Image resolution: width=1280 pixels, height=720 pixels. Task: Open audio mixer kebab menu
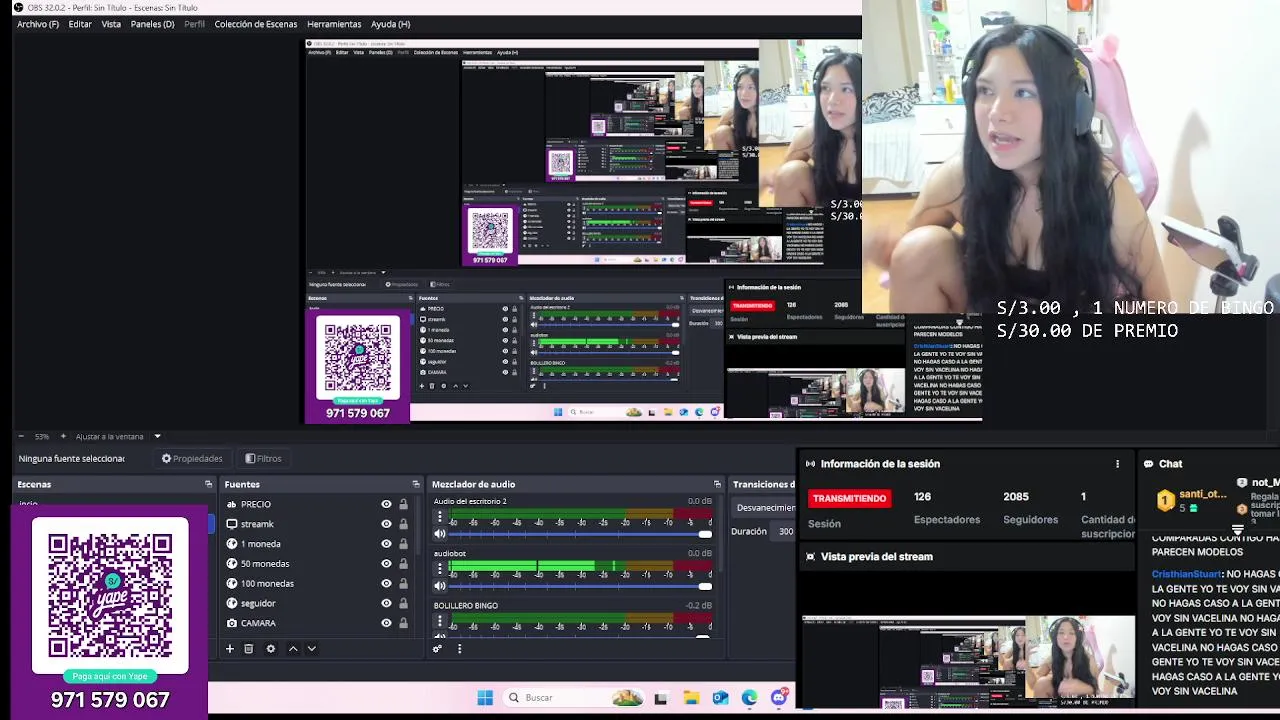pos(459,649)
